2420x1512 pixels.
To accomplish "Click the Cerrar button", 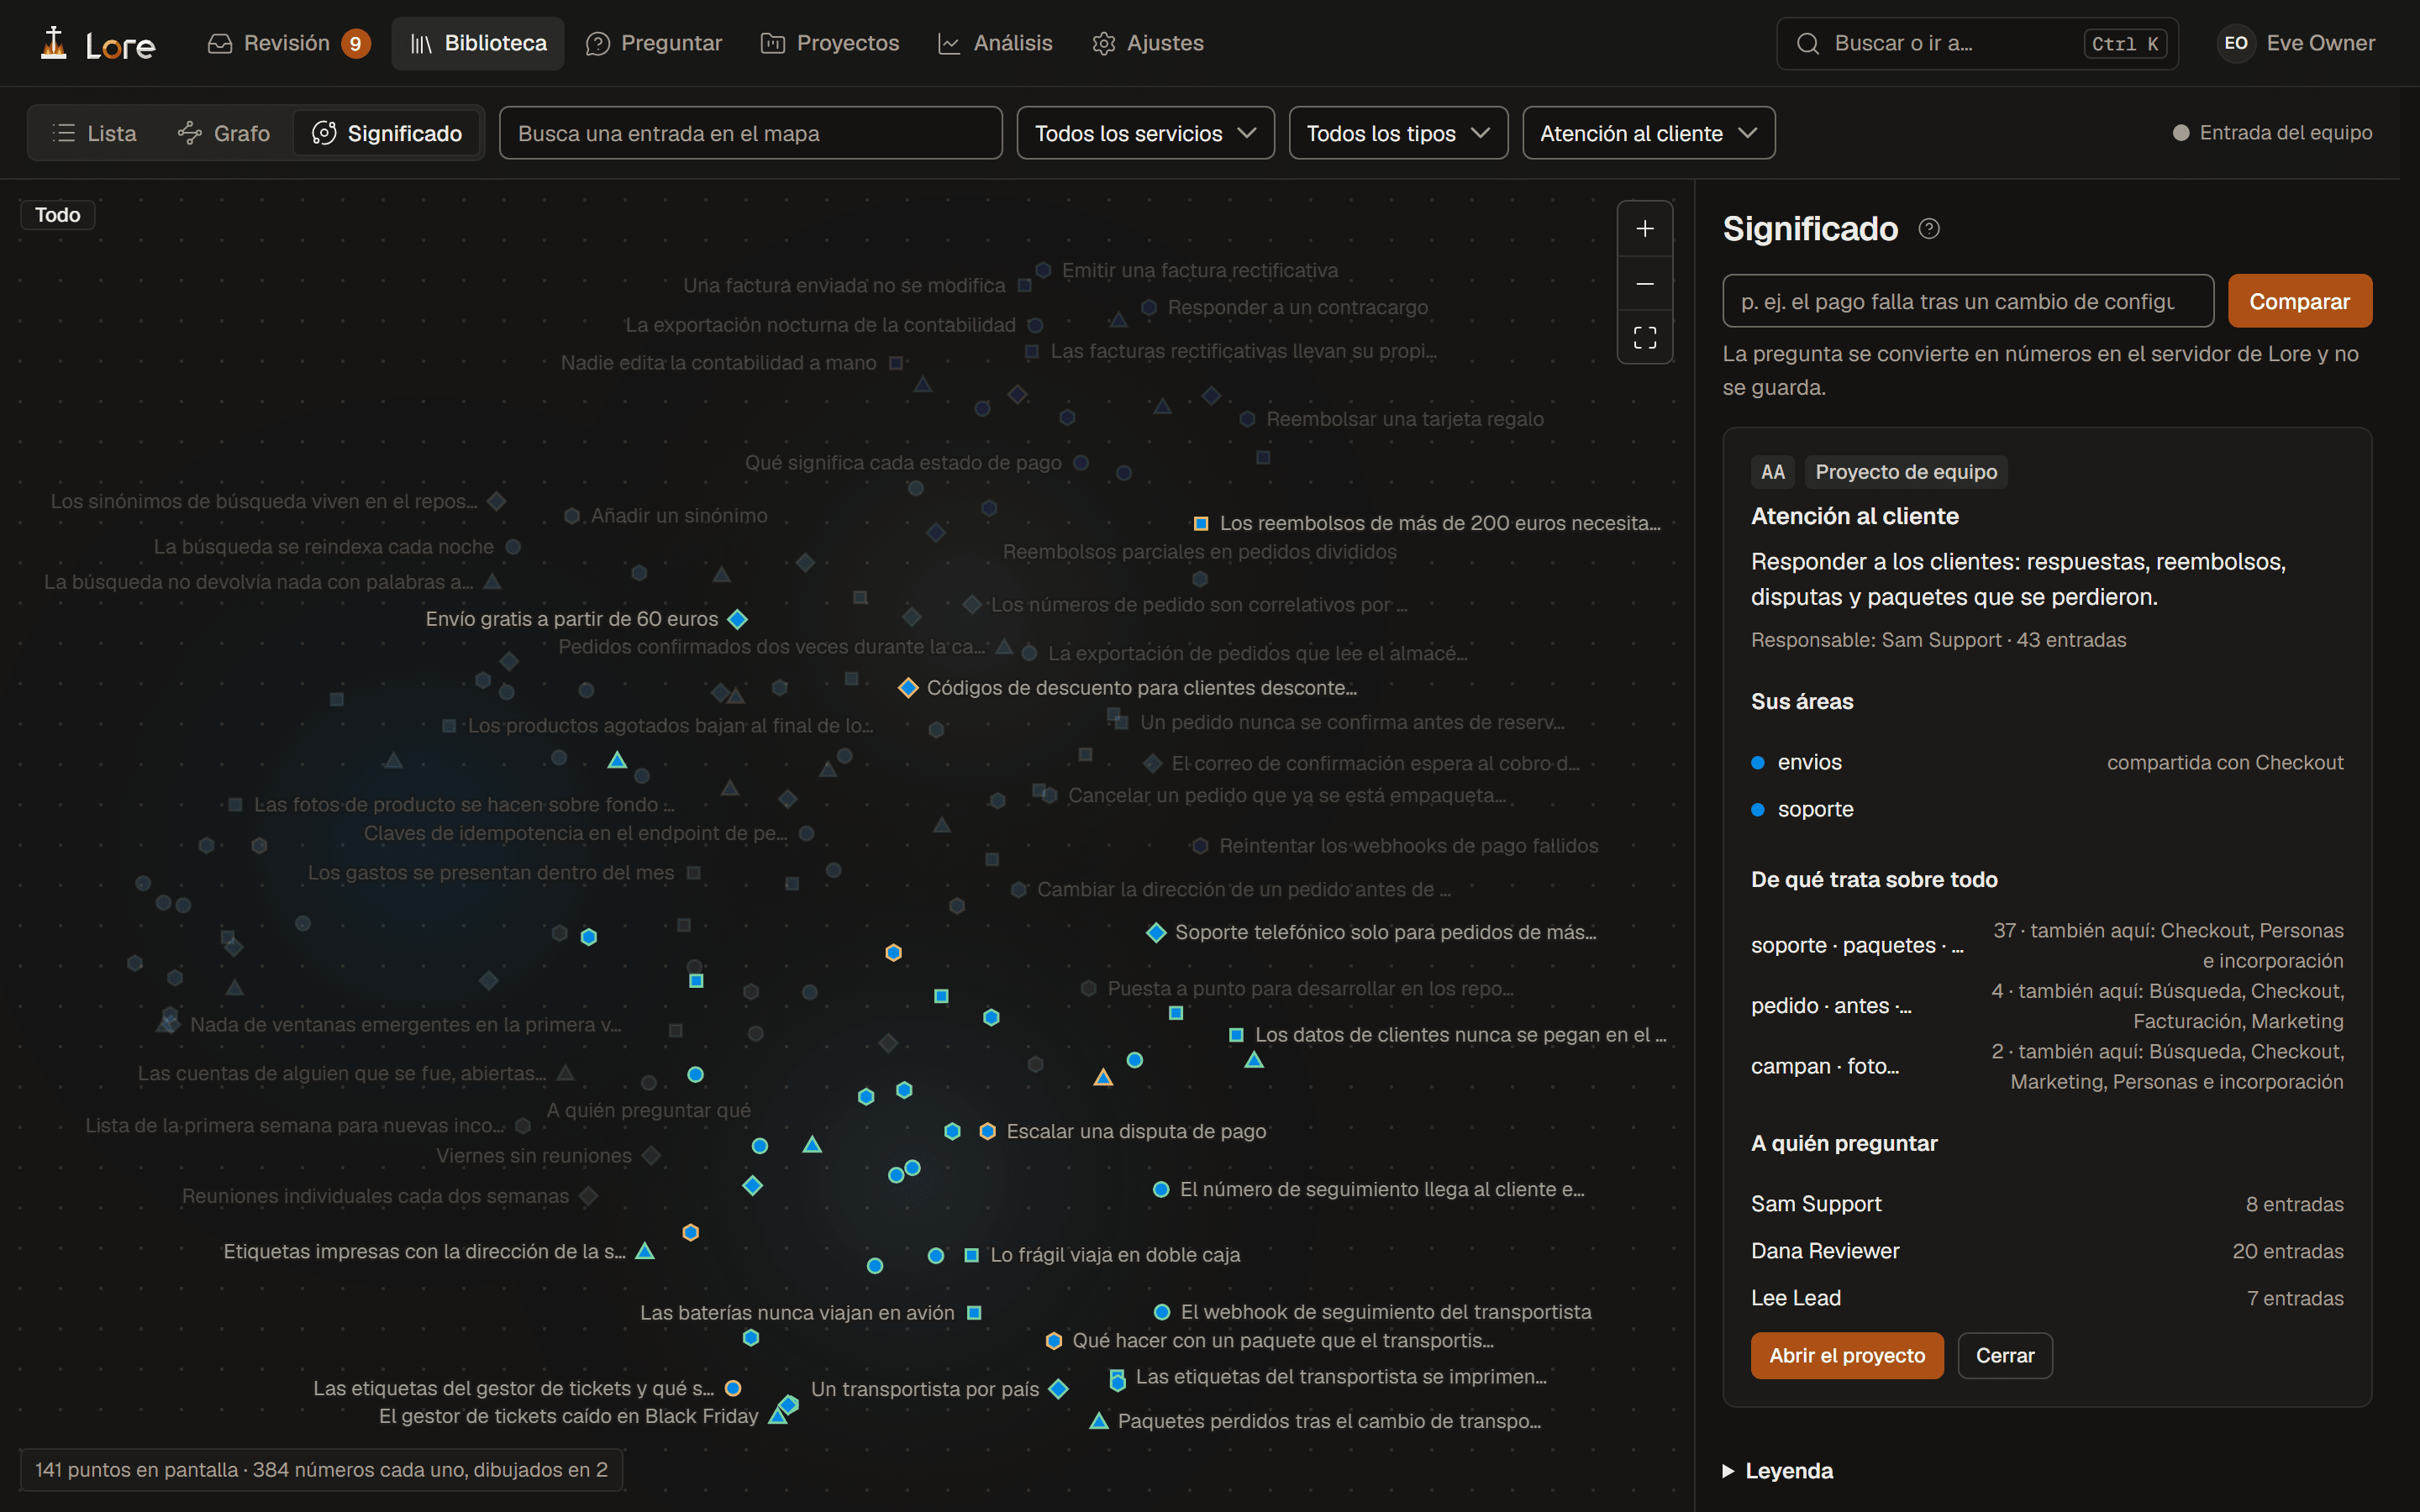I will [x=2004, y=1356].
